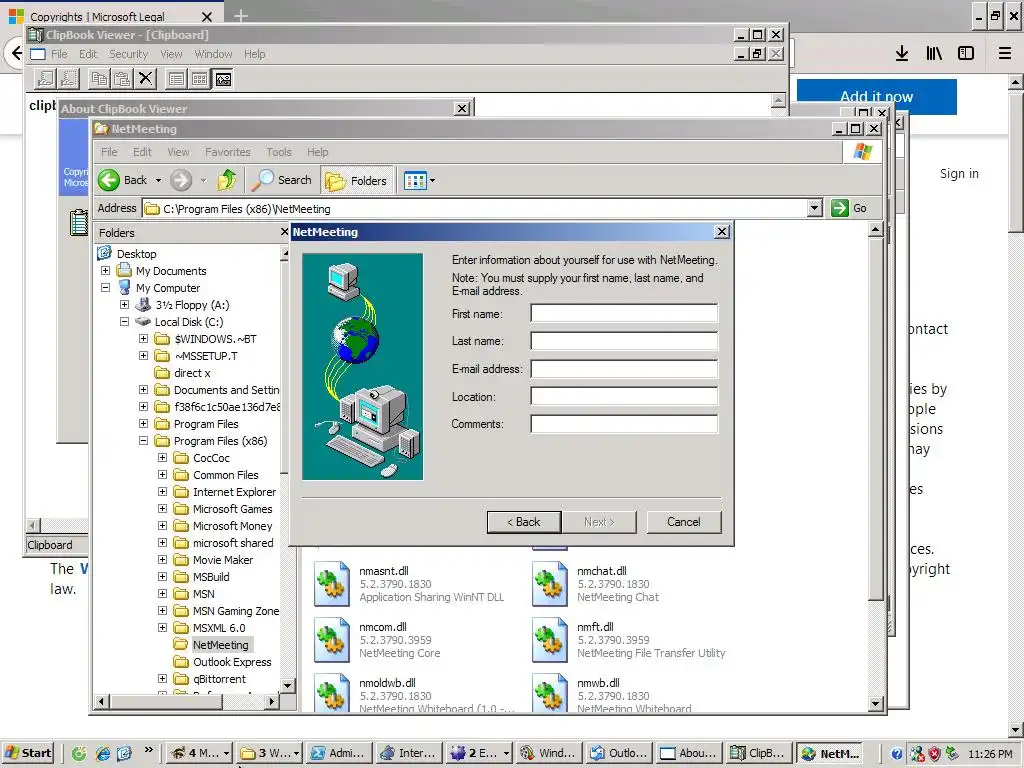
Task: Select the nmoldwb.dll file icon
Action: (332, 692)
